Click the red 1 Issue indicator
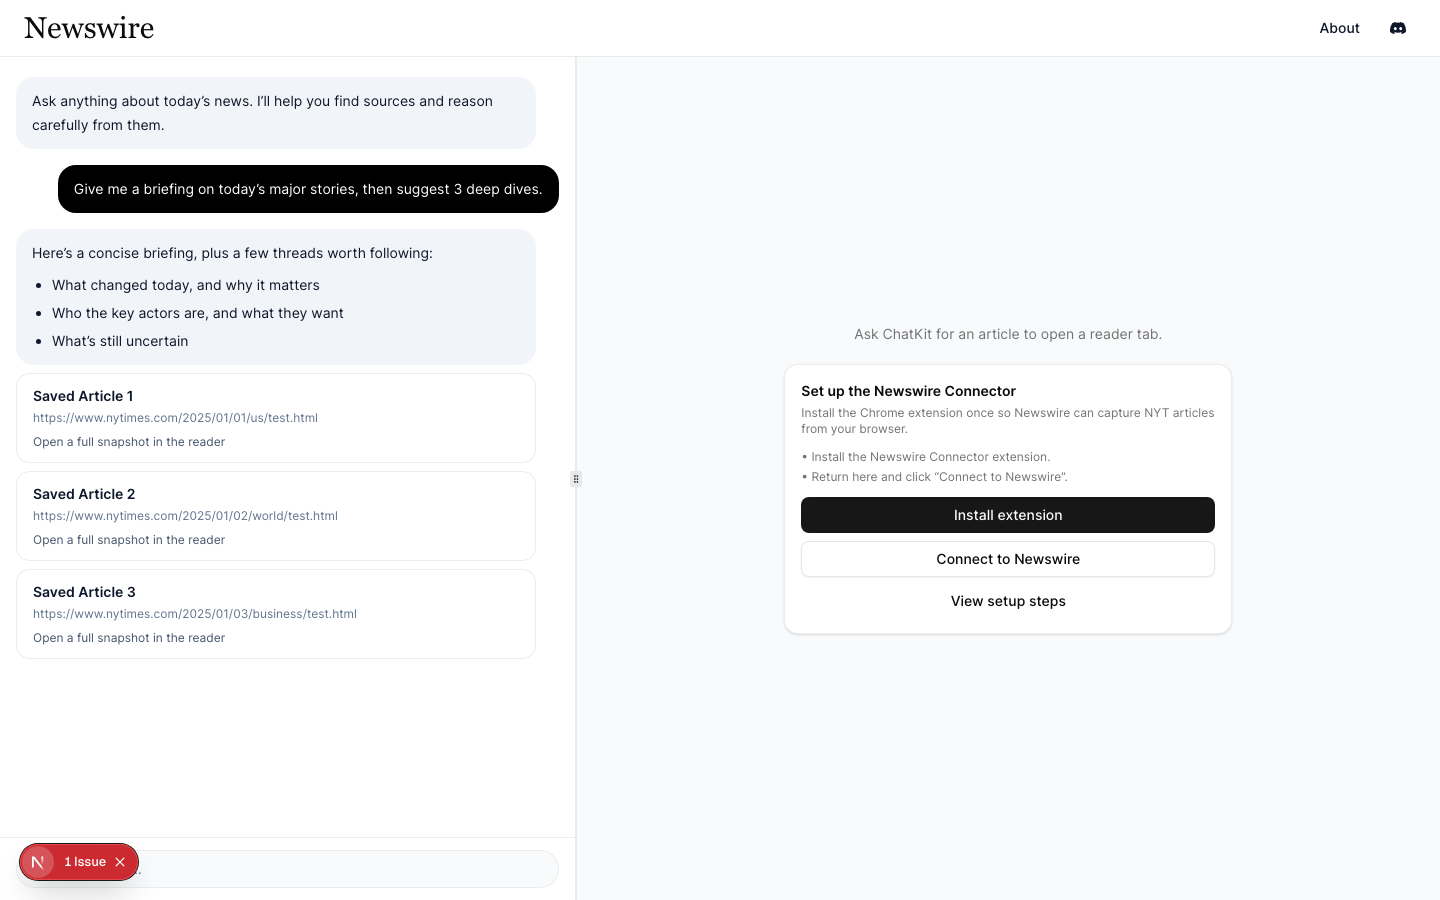This screenshot has height=900, width=1440. coord(85,861)
